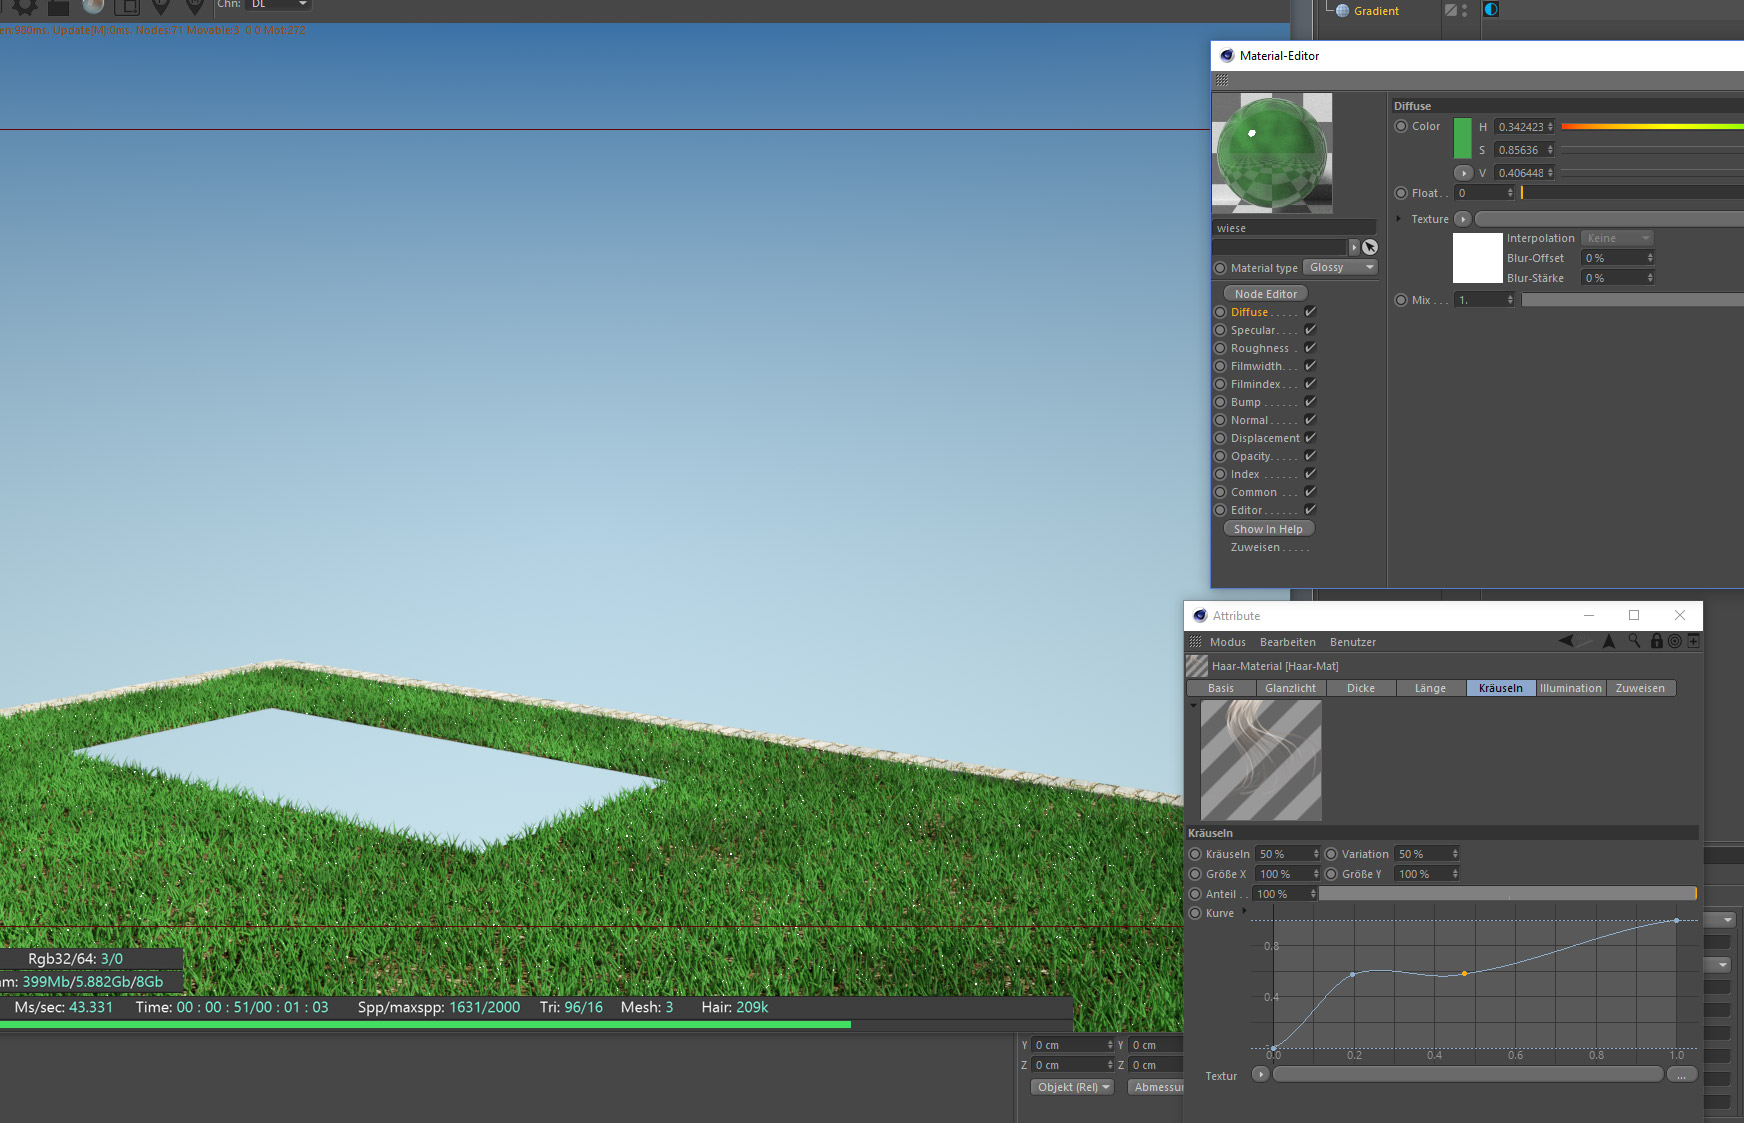Click the Node Editor button
The height and width of the screenshot is (1123, 1744).
(1266, 294)
